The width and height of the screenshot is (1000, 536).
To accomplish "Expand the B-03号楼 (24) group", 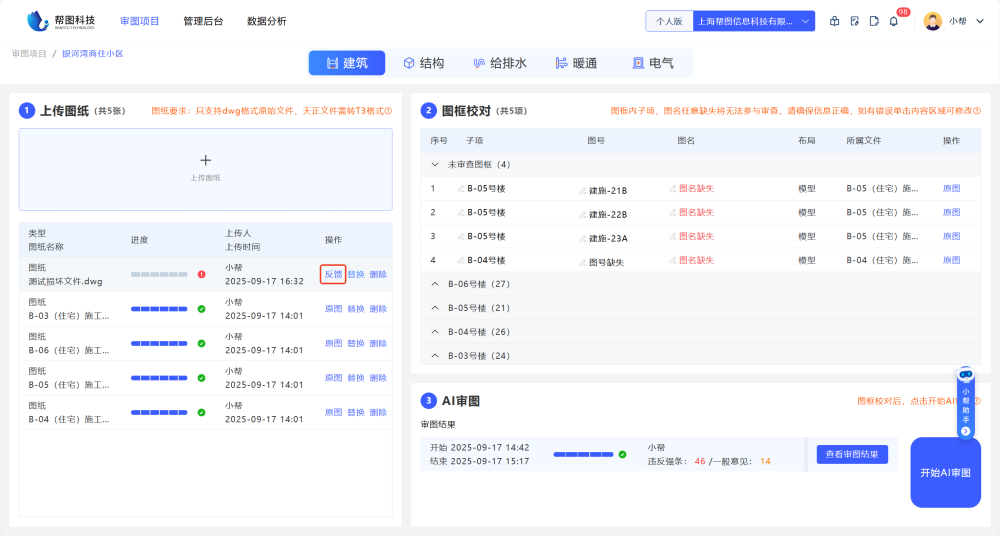I will 435,356.
